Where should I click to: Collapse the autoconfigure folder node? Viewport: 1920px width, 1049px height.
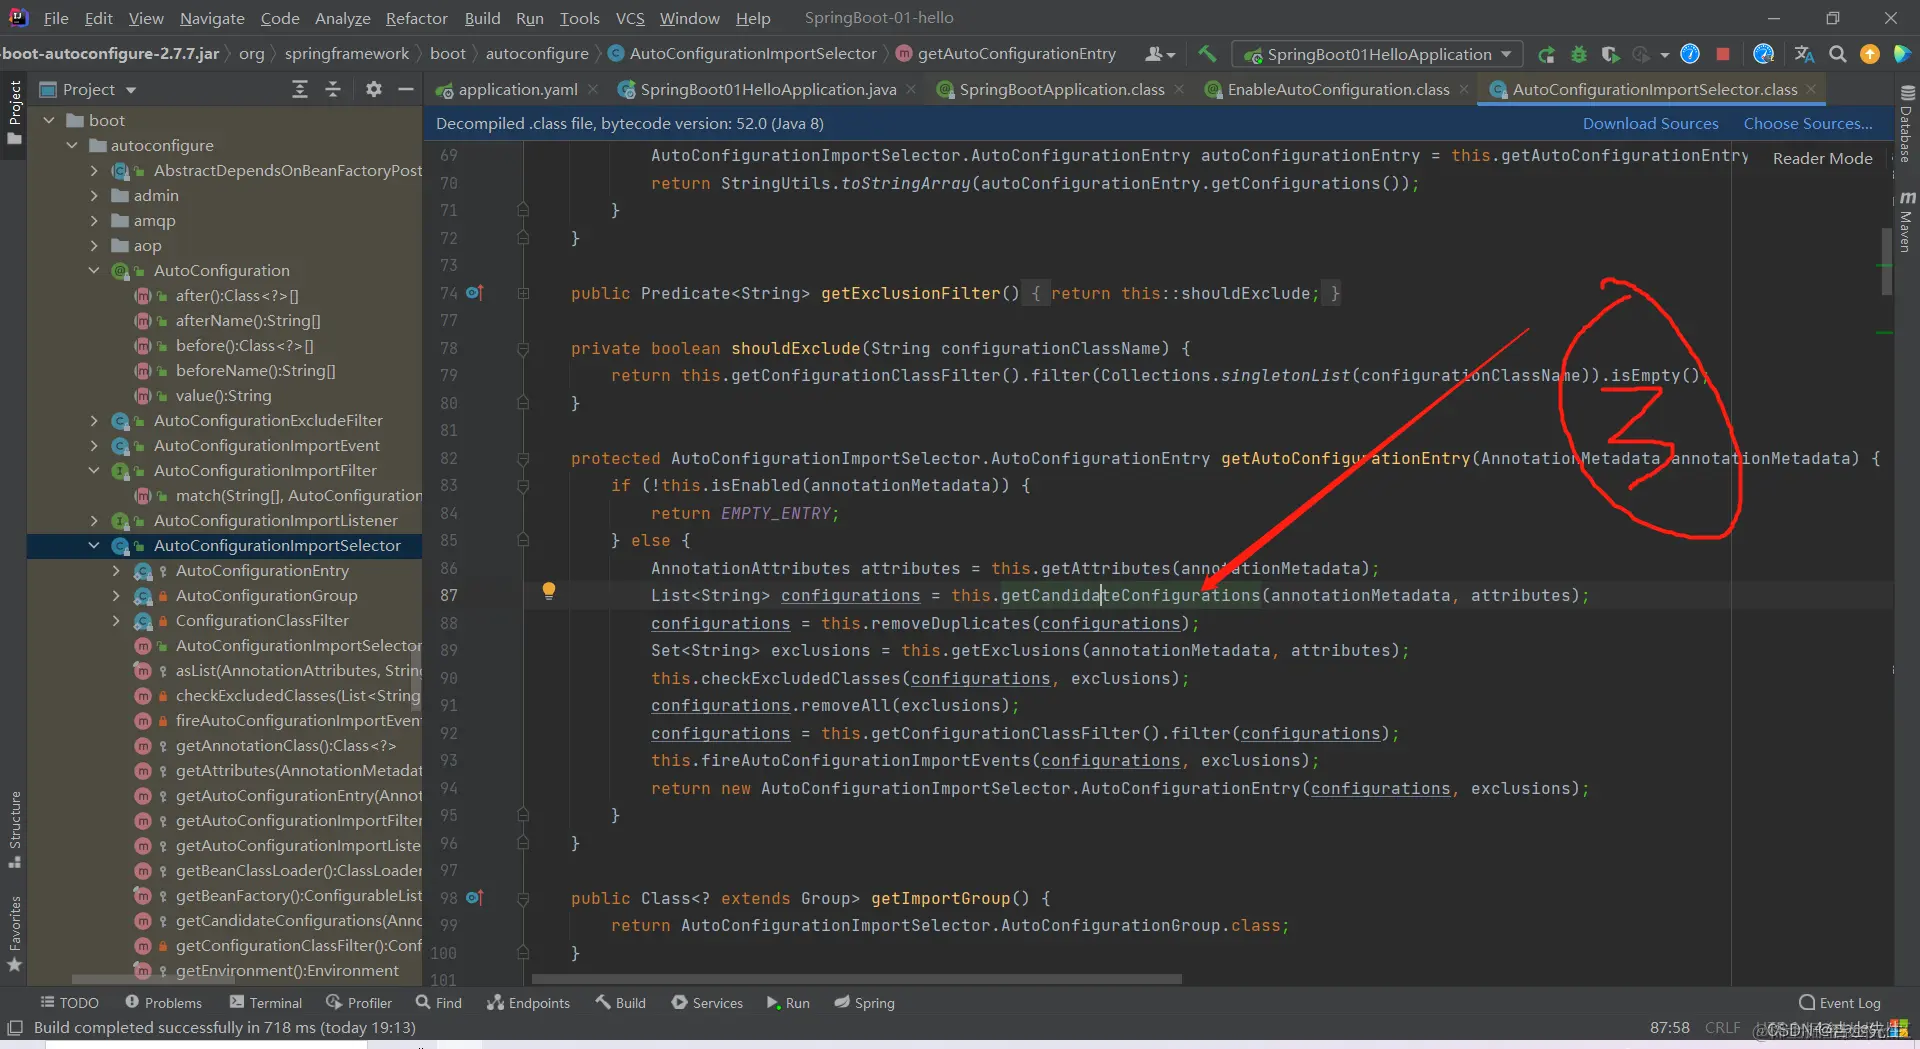click(x=72, y=145)
